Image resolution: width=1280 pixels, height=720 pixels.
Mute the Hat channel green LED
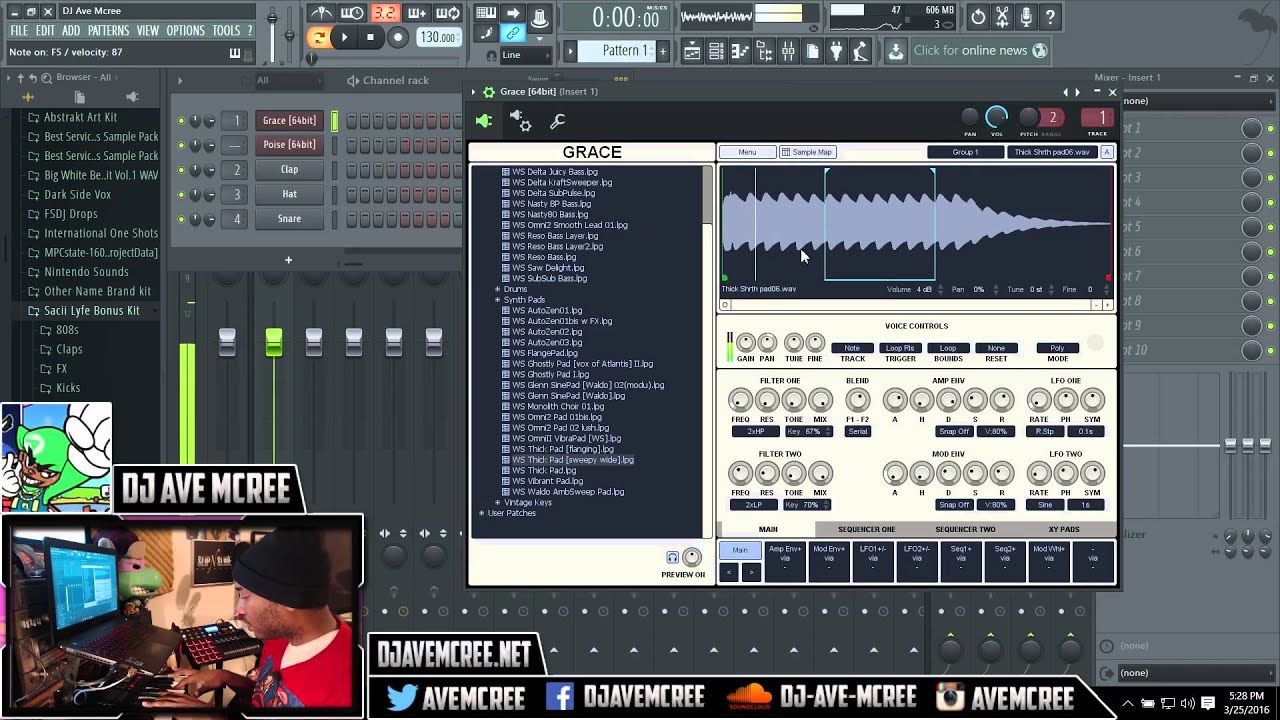point(181,195)
